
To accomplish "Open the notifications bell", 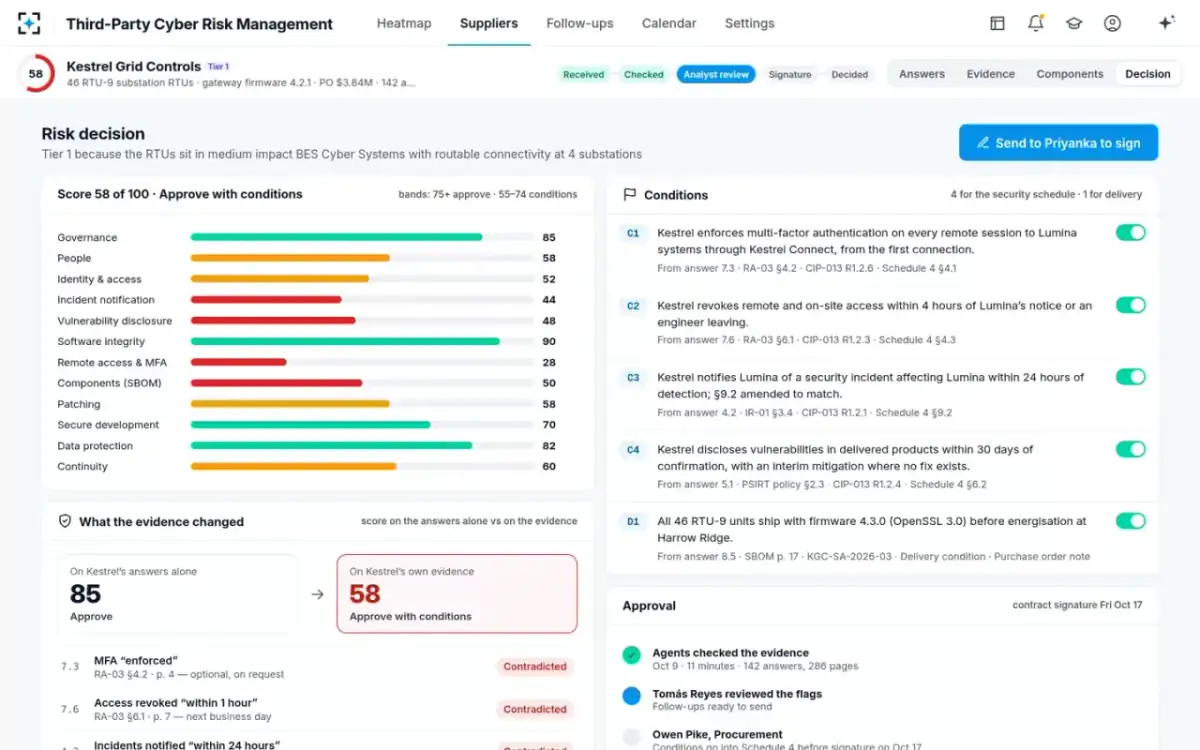I will click(1036, 23).
